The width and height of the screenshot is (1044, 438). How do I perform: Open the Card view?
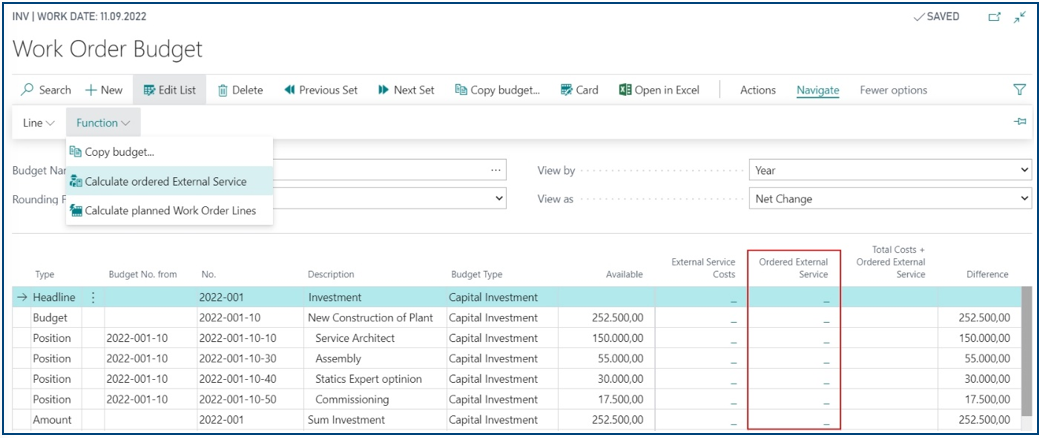579,90
